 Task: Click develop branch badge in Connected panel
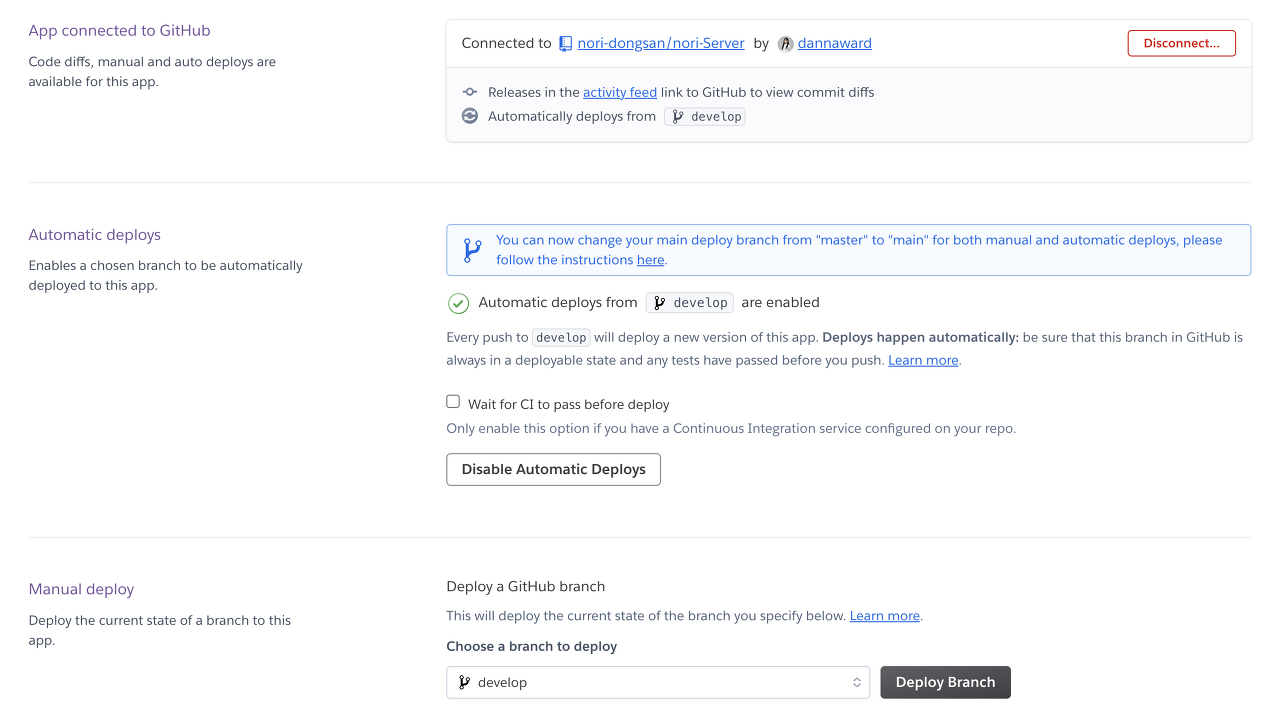point(705,116)
